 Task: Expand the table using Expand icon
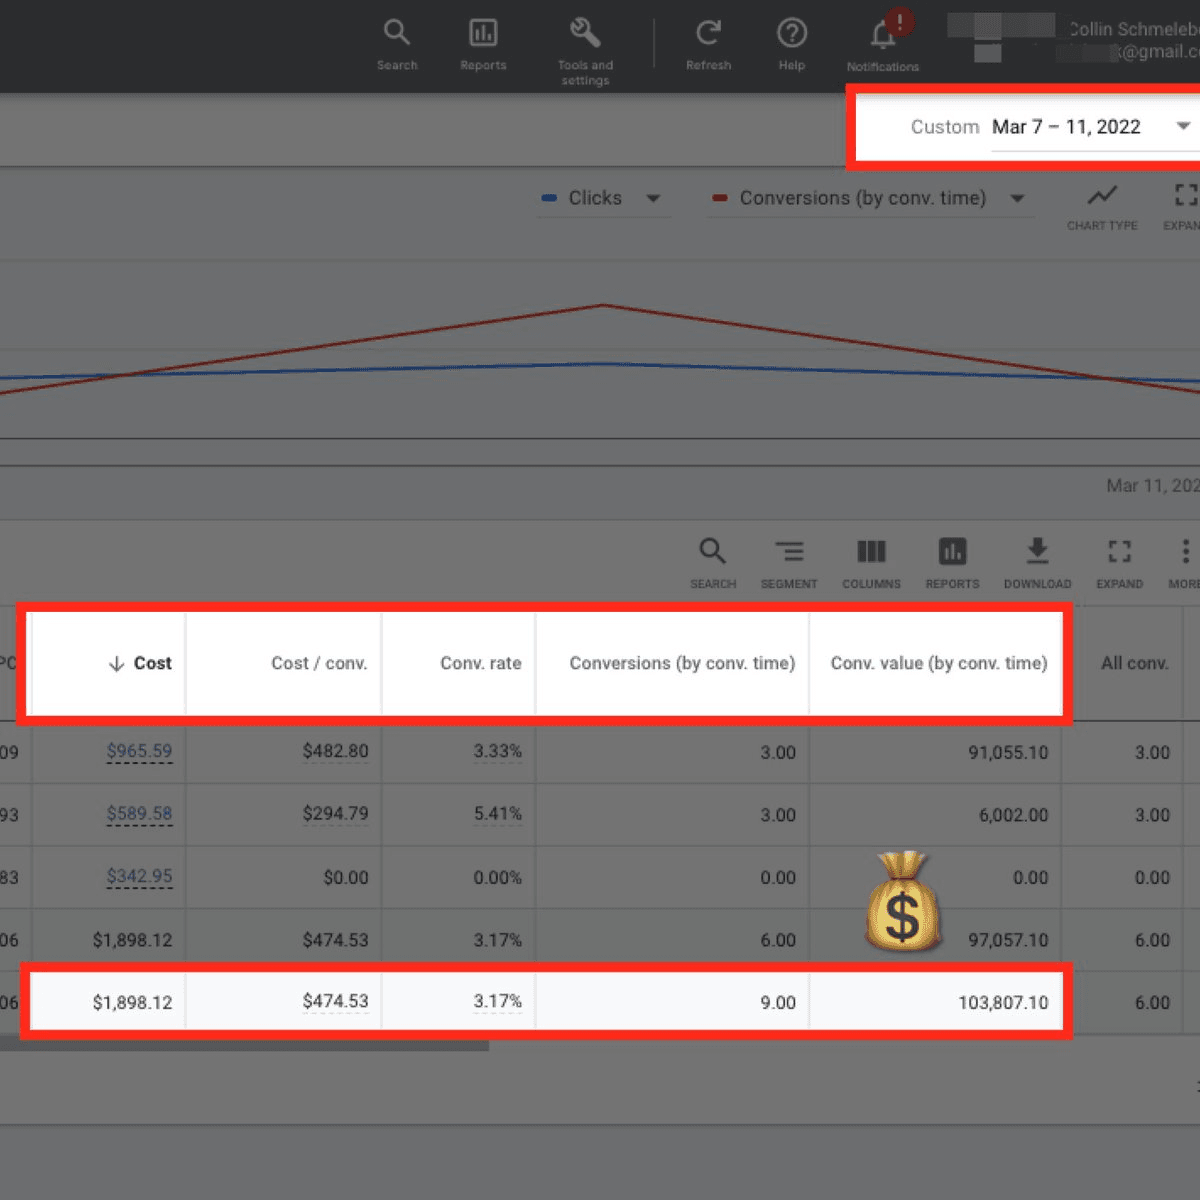click(x=1119, y=551)
